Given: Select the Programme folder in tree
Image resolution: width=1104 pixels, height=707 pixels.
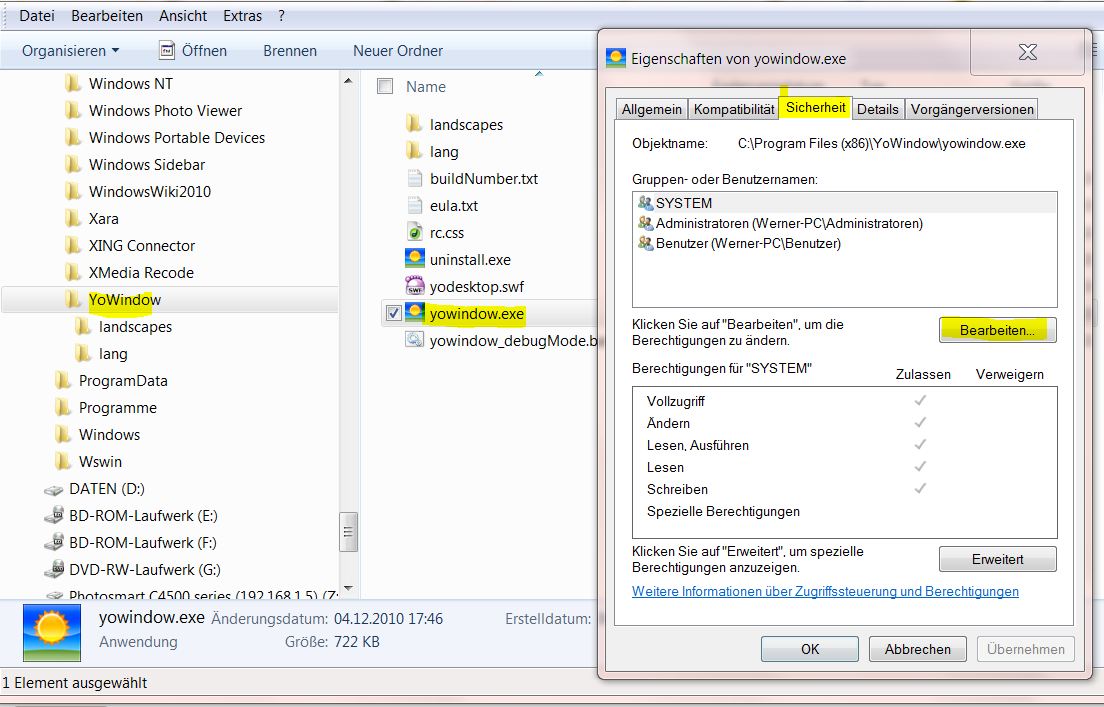Looking at the screenshot, I should click(118, 408).
